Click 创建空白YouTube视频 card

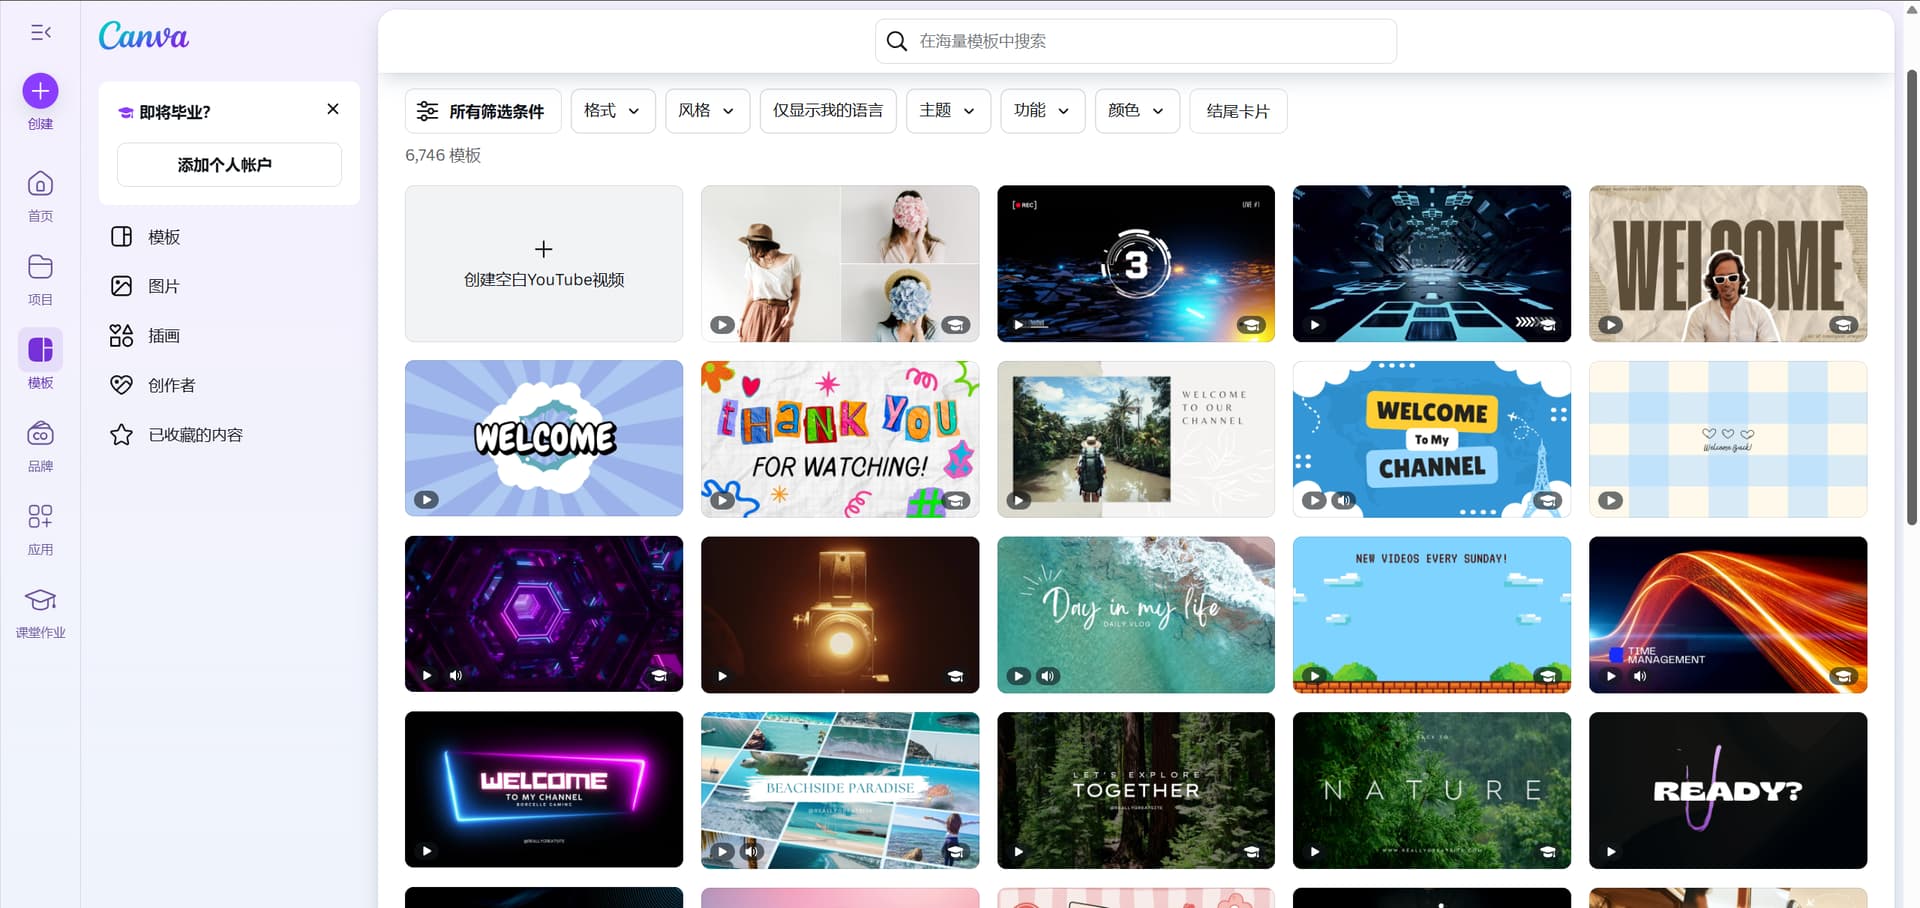(x=544, y=264)
